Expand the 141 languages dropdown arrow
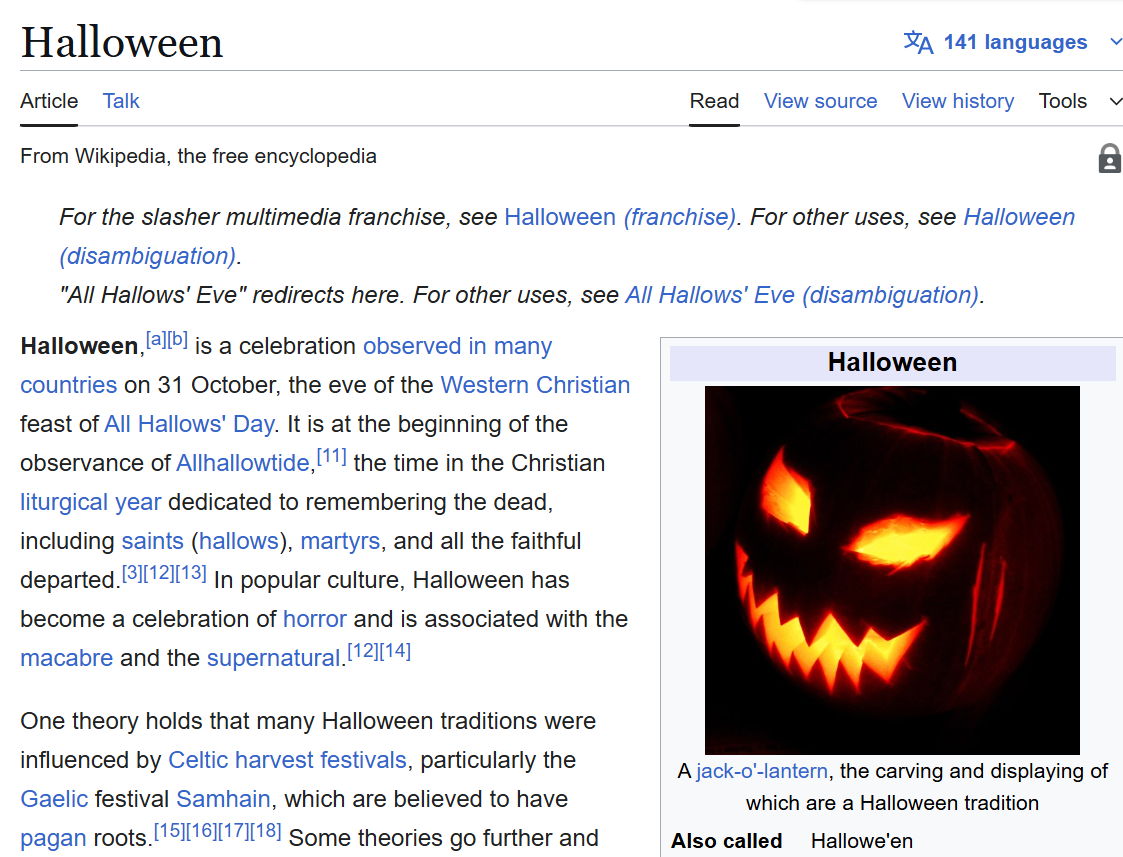 point(1115,42)
